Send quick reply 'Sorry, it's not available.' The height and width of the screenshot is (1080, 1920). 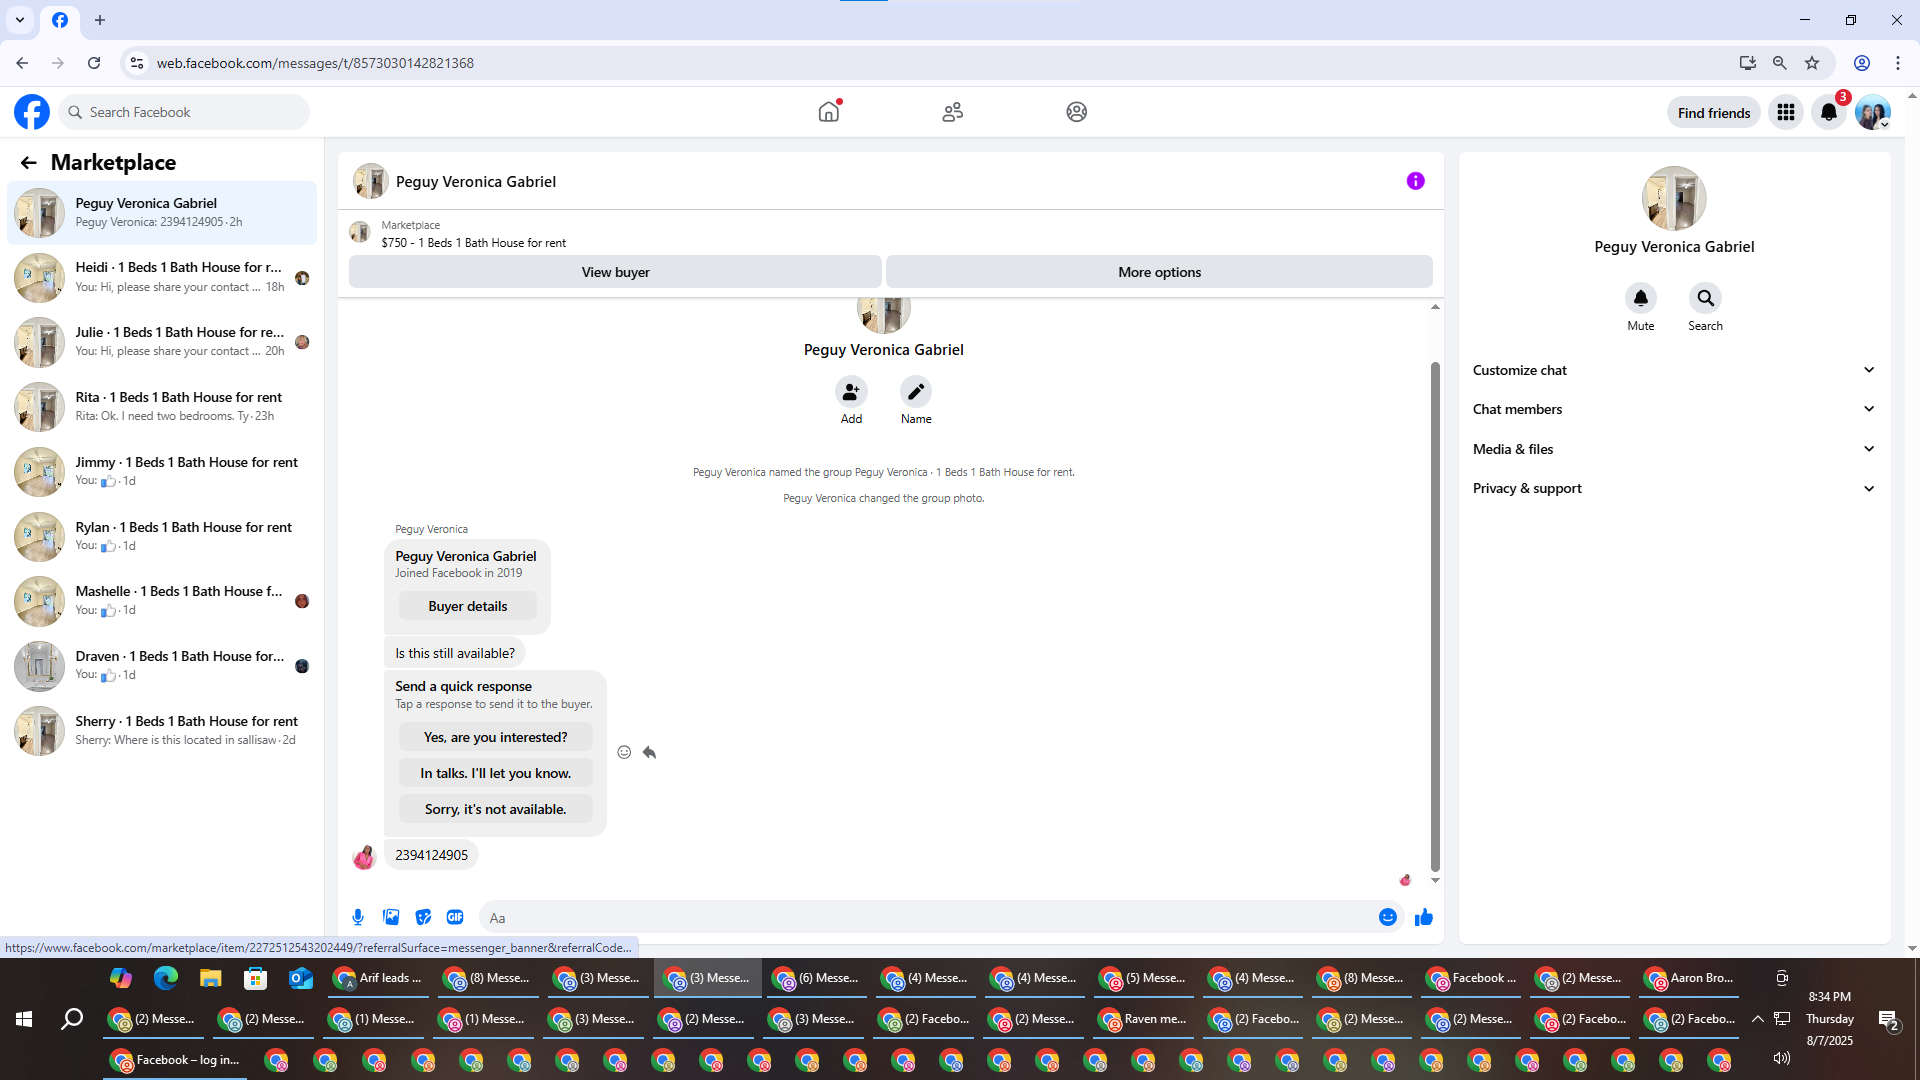tap(495, 809)
